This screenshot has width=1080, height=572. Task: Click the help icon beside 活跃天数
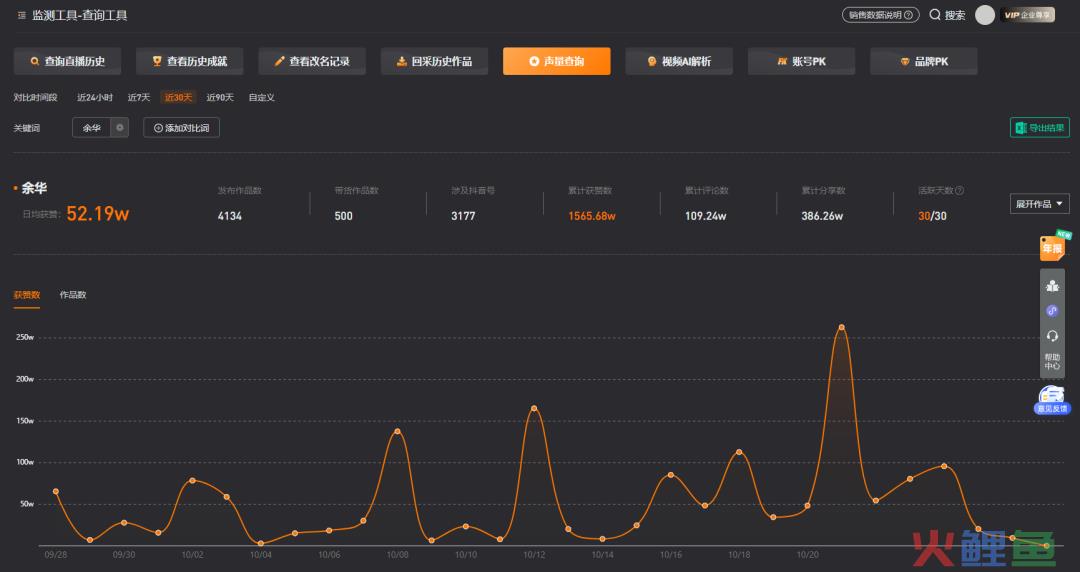pos(960,191)
